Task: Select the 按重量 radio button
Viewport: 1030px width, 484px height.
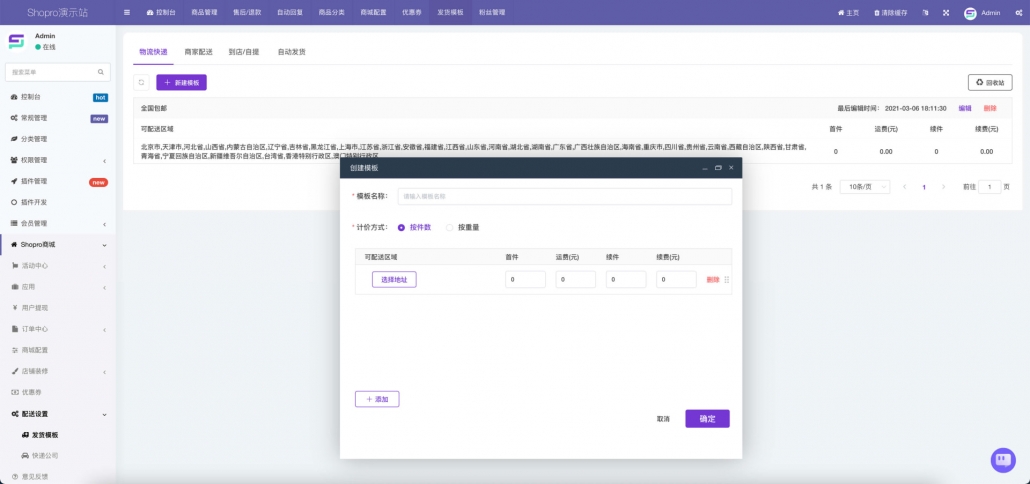Action: click(449, 228)
